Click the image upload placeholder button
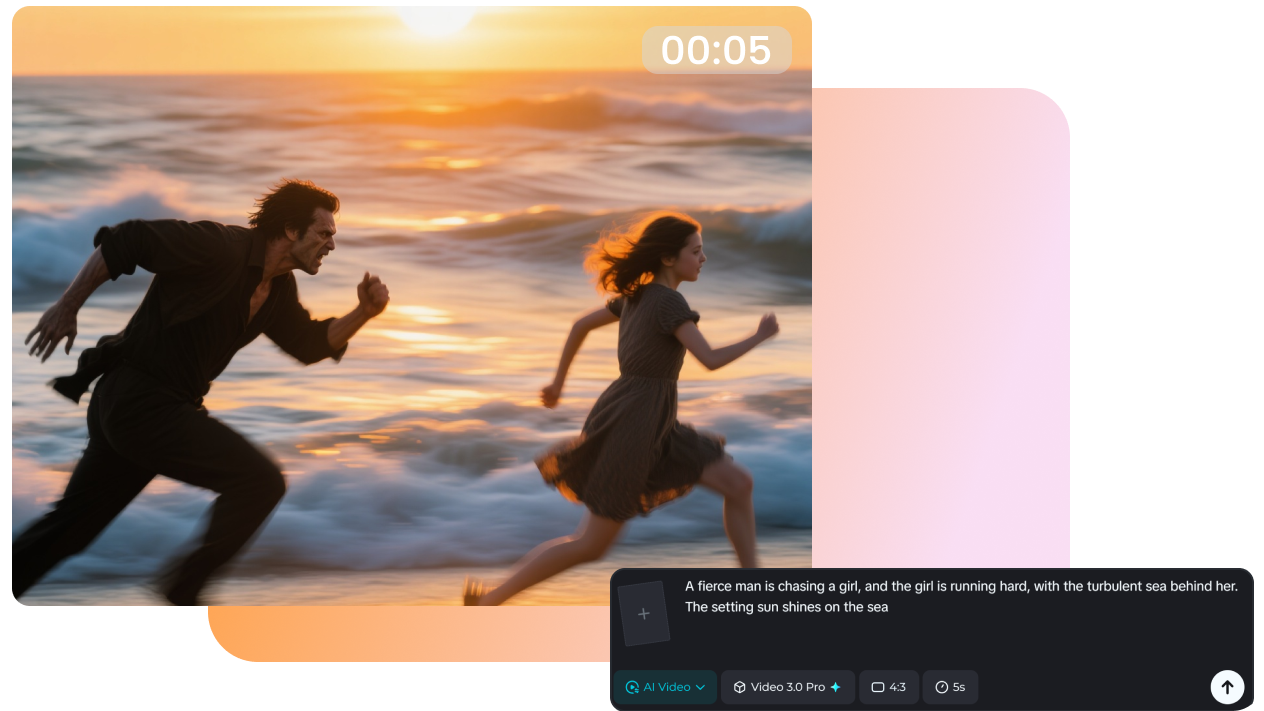1264x711 pixels. (x=644, y=612)
